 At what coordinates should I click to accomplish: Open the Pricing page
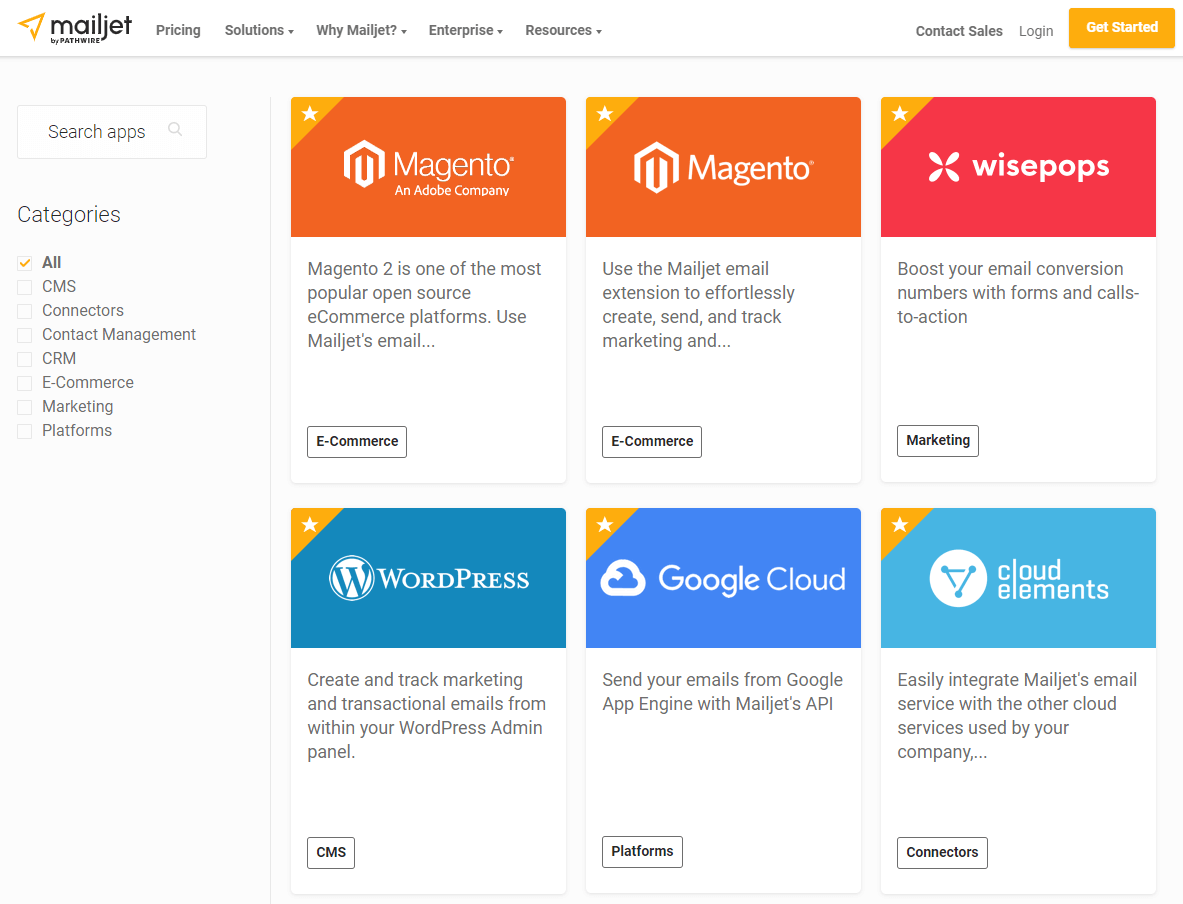(x=178, y=30)
